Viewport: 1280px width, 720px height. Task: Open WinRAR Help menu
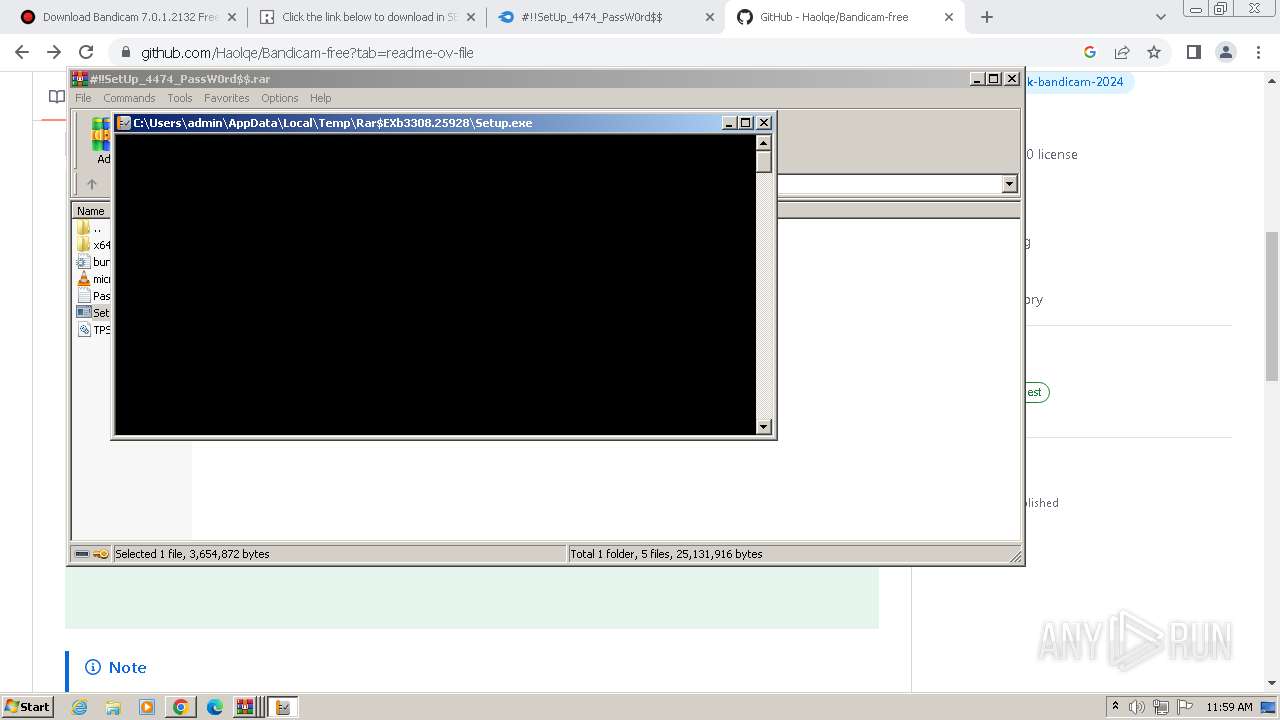click(x=321, y=98)
